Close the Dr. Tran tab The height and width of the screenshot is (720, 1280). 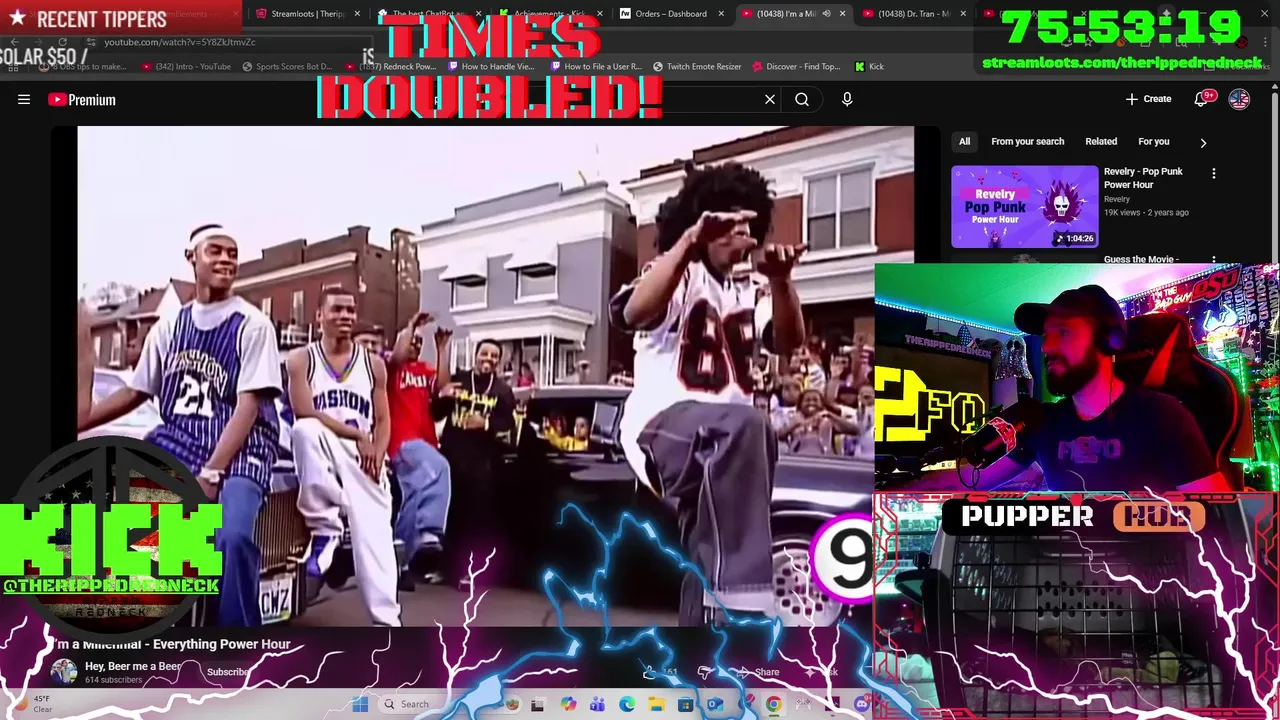964,13
